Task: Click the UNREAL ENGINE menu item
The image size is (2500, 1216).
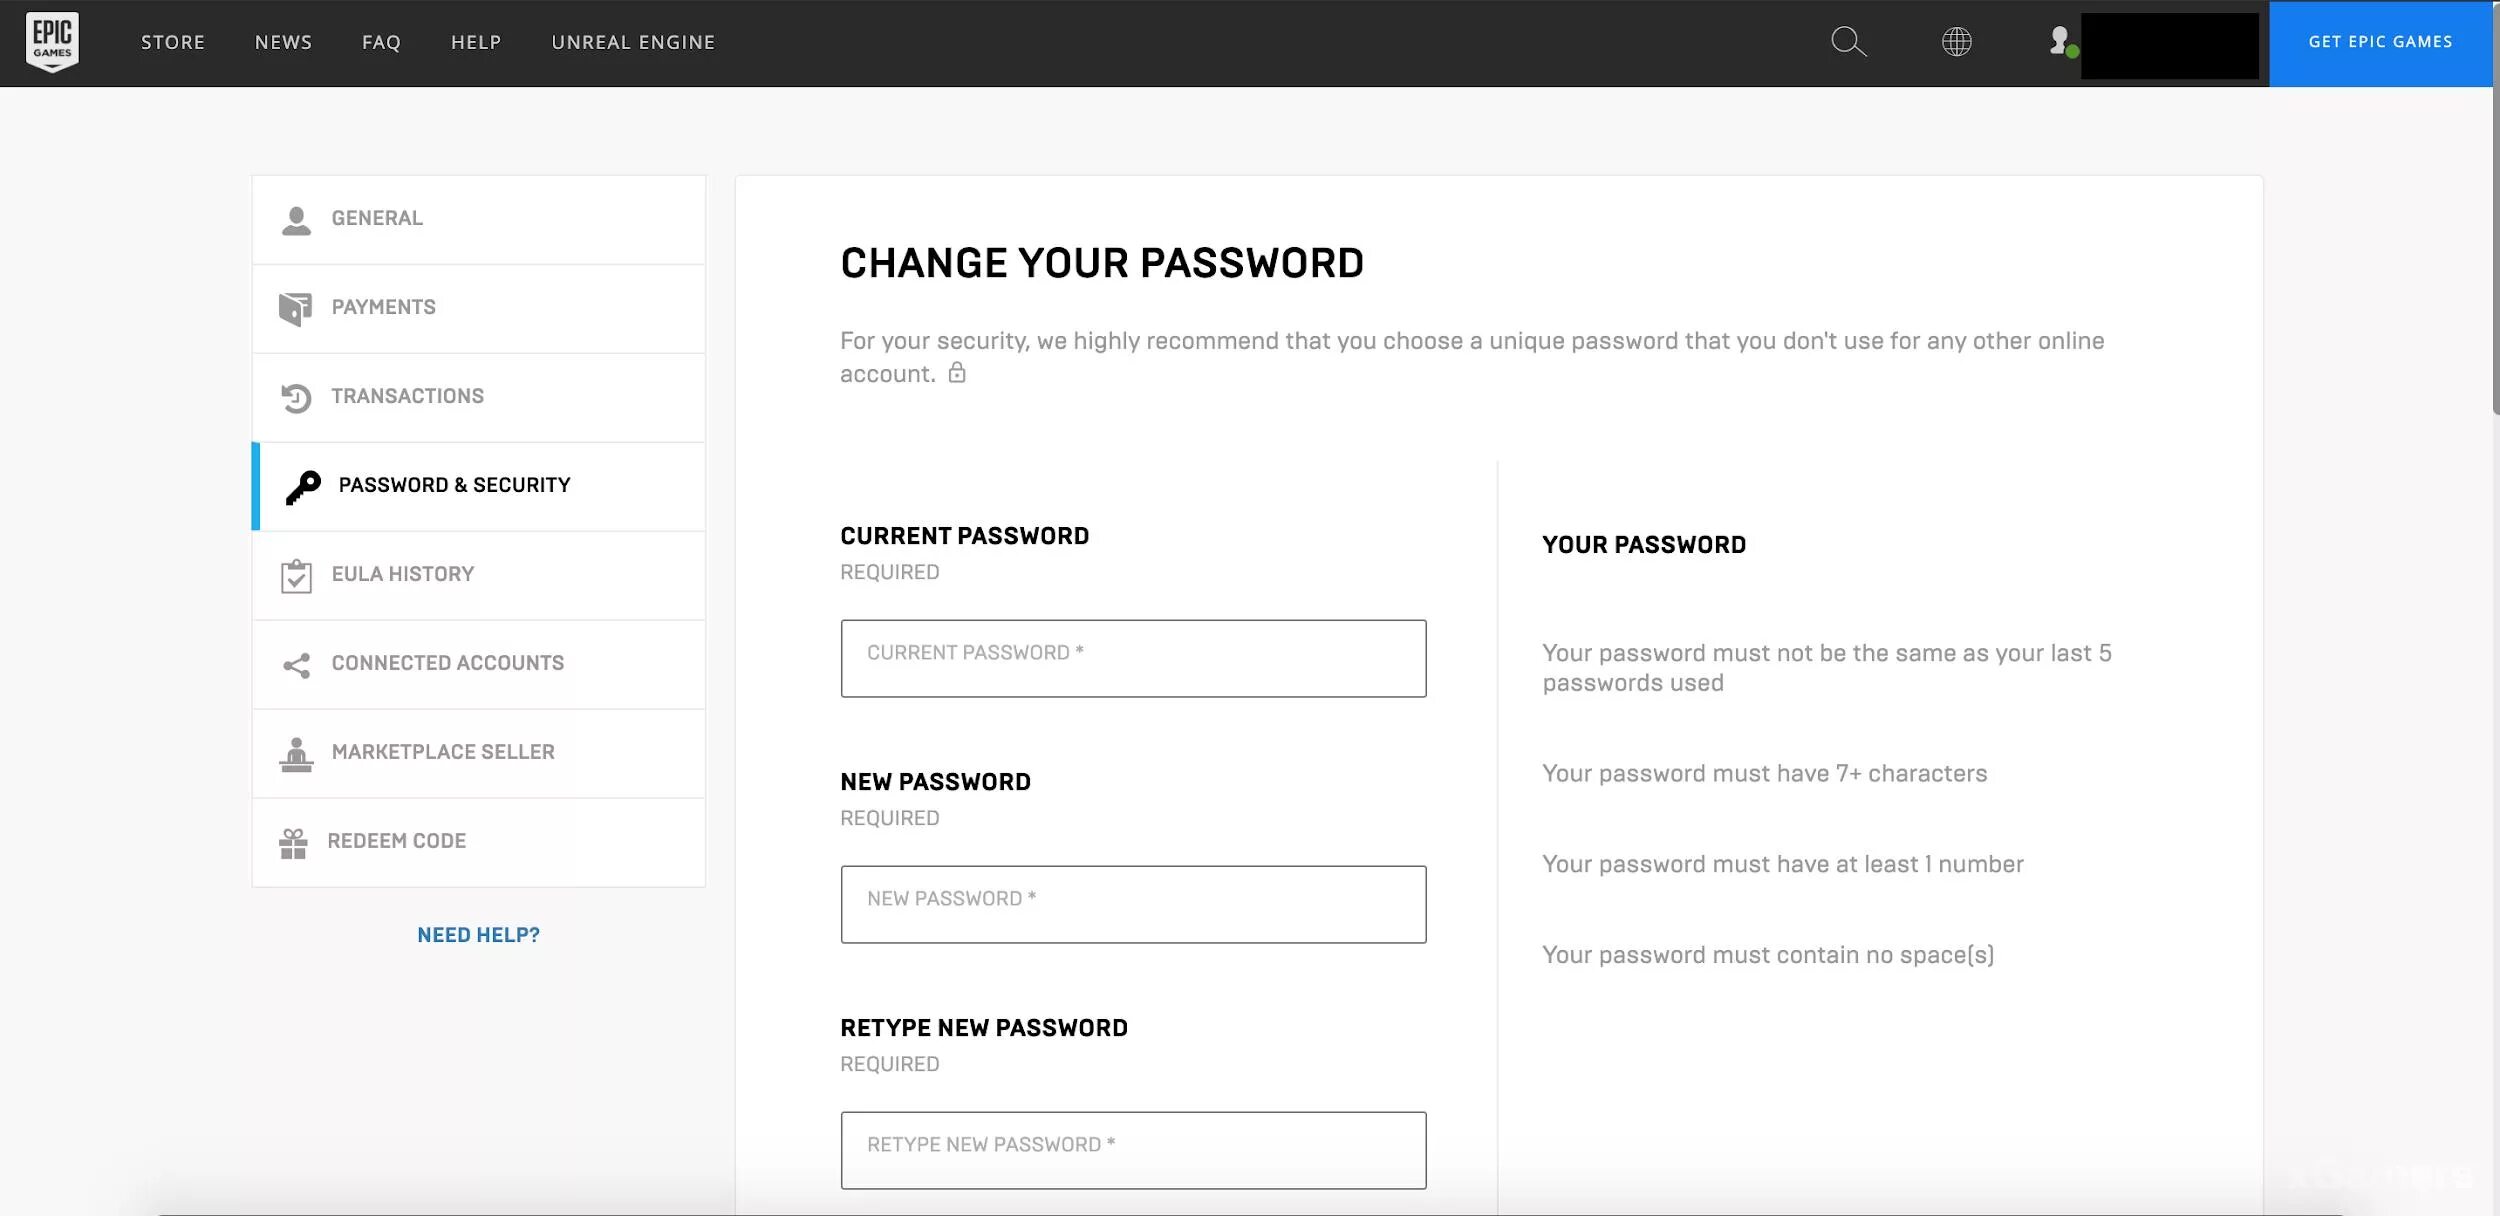Action: pyautogui.click(x=635, y=43)
